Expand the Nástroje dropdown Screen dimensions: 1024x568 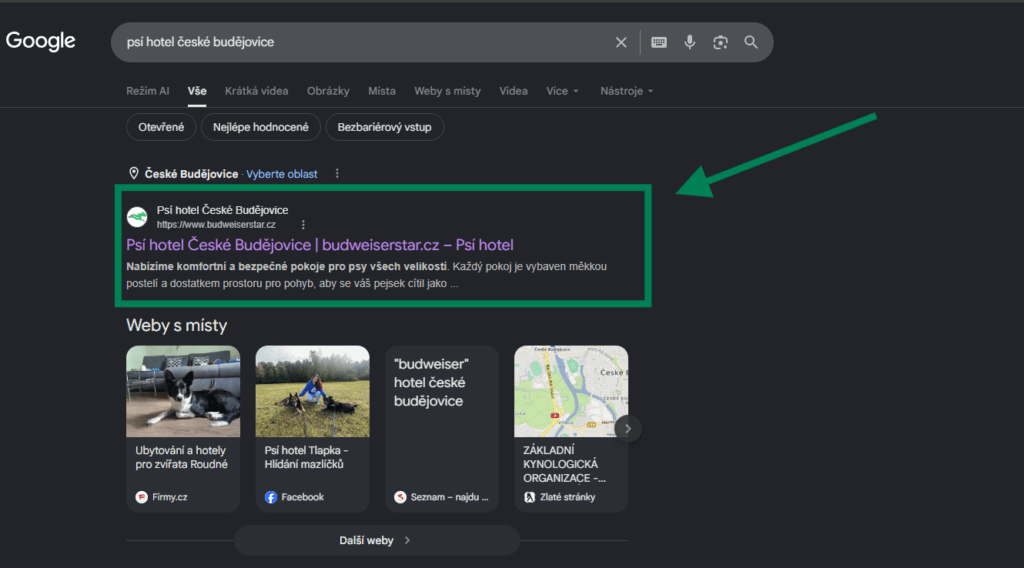click(x=626, y=91)
